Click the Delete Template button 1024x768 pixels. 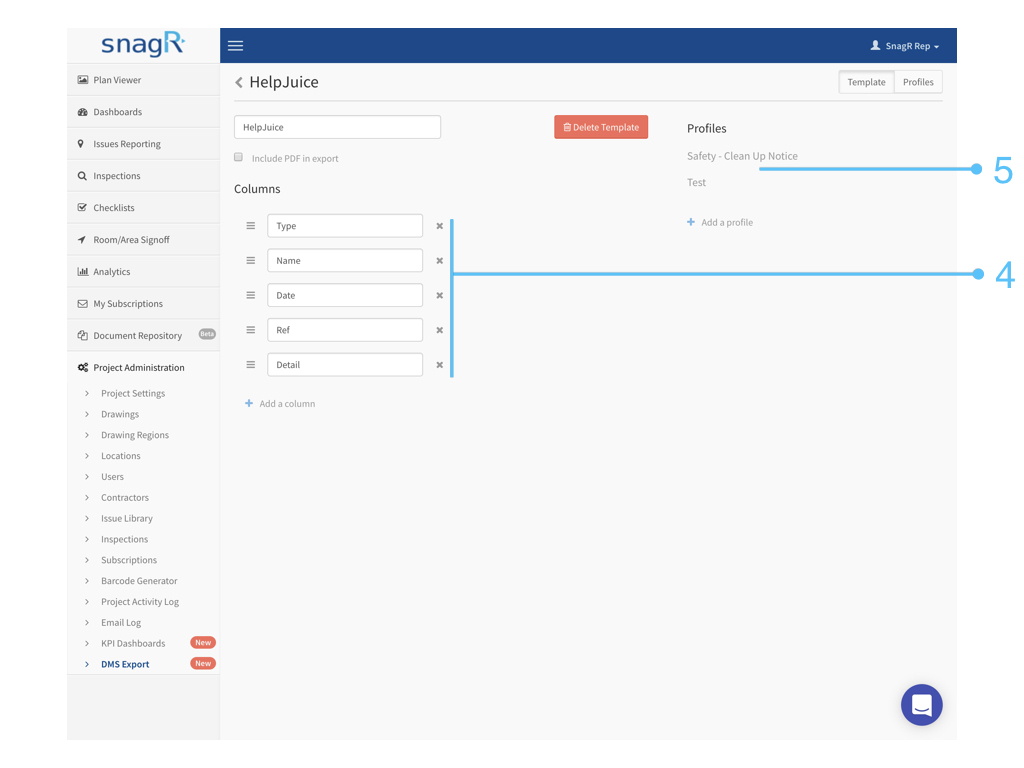tap(601, 127)
